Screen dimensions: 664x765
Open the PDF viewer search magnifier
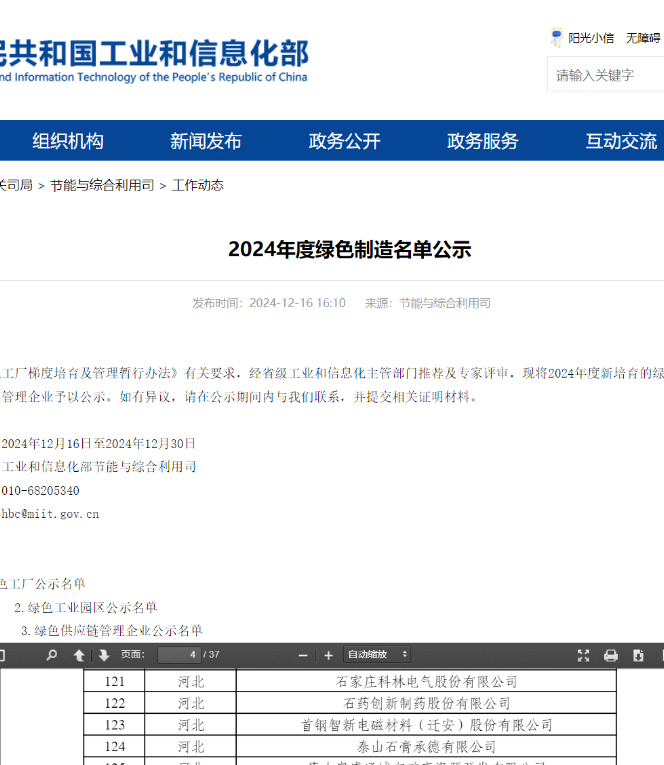pos(51,655)
